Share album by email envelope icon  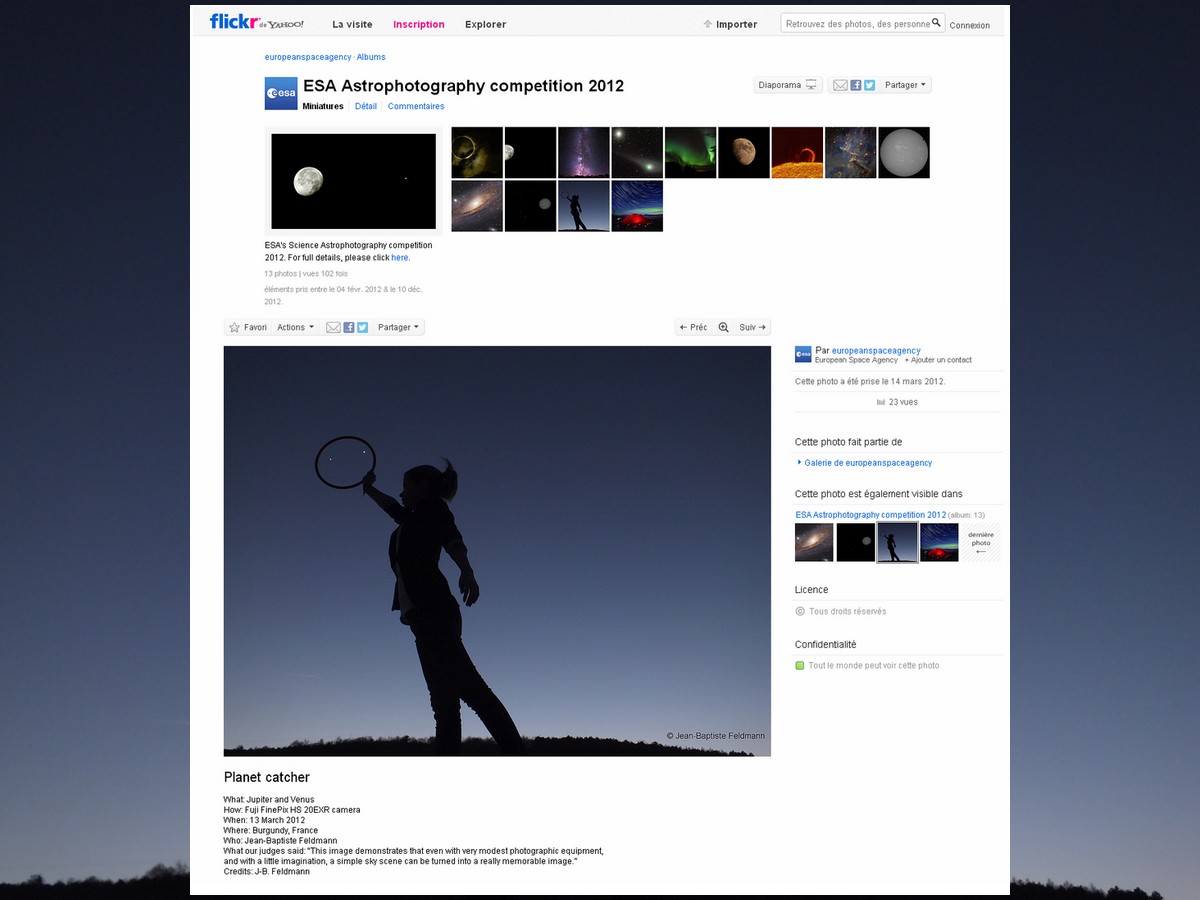click(x=840, y=85)
